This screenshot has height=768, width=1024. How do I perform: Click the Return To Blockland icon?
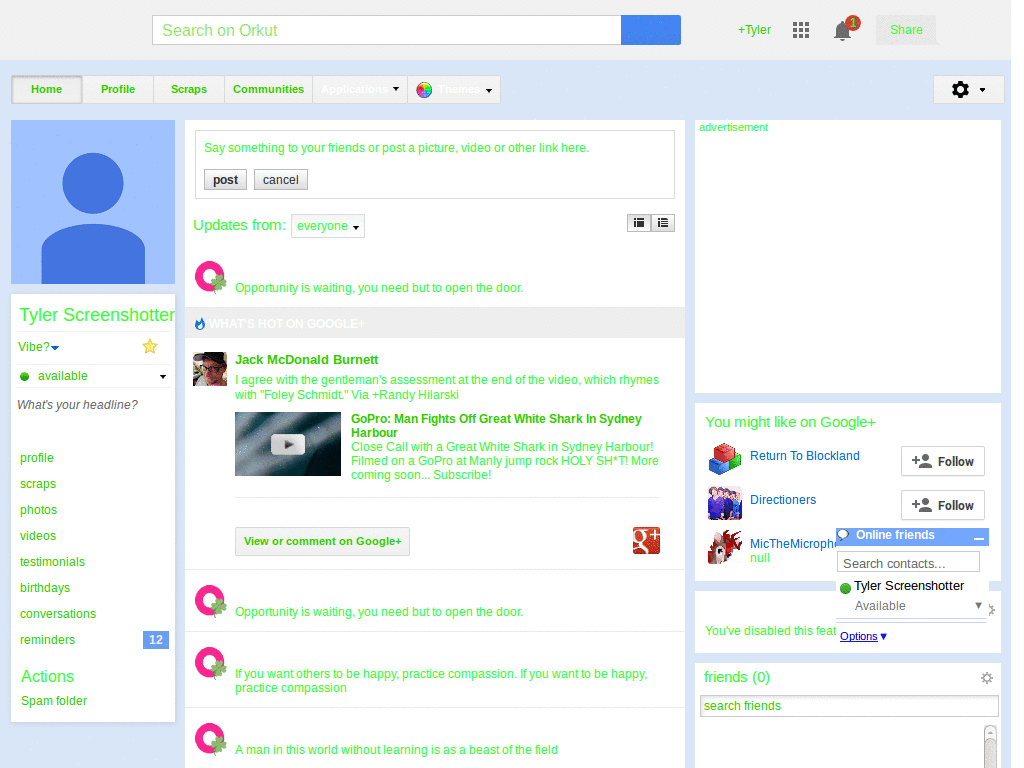click(x=725, y=458)
